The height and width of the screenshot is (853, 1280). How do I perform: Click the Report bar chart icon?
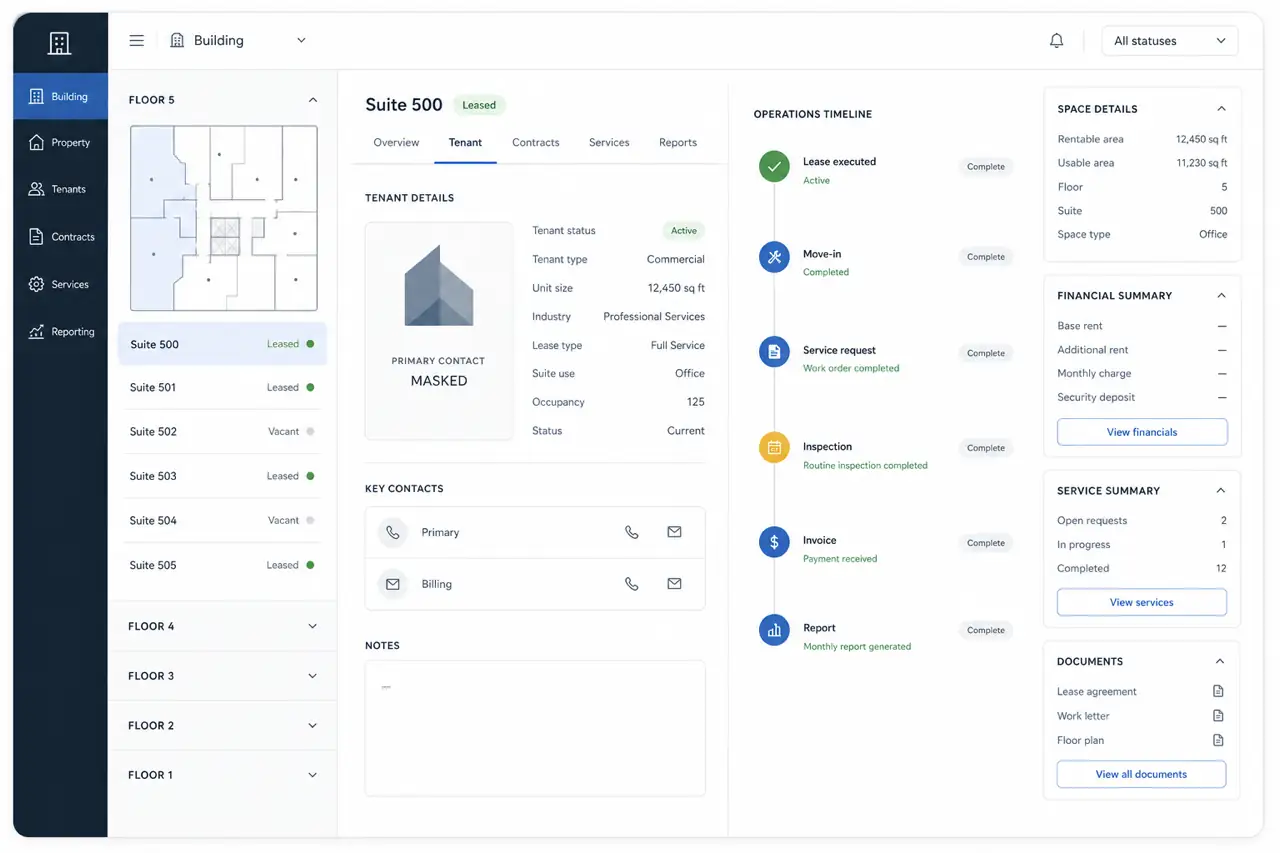click(x=774, y=630)
